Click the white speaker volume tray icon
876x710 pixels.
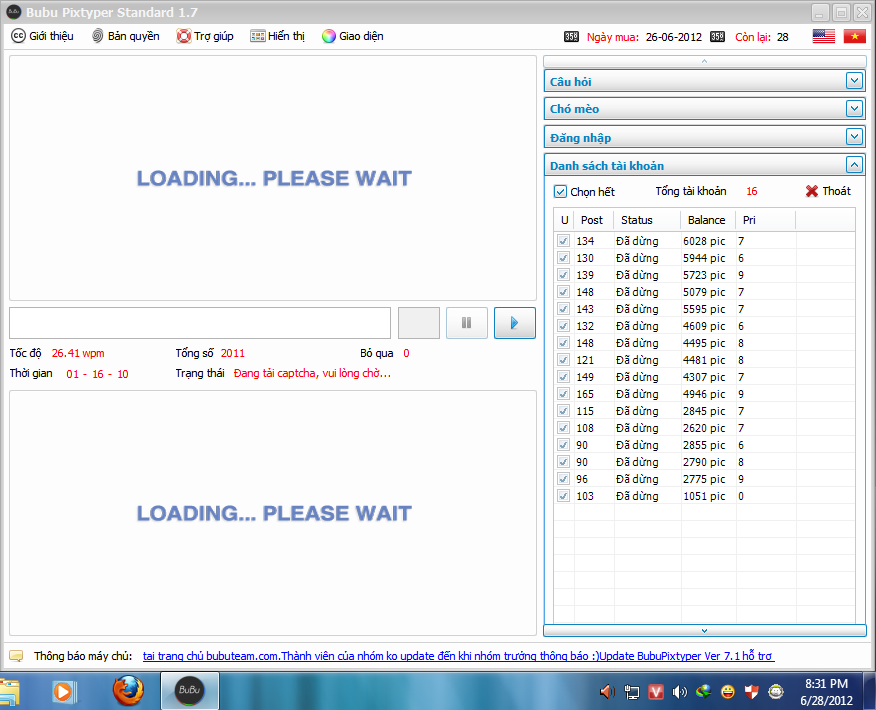tap(679, 693)
